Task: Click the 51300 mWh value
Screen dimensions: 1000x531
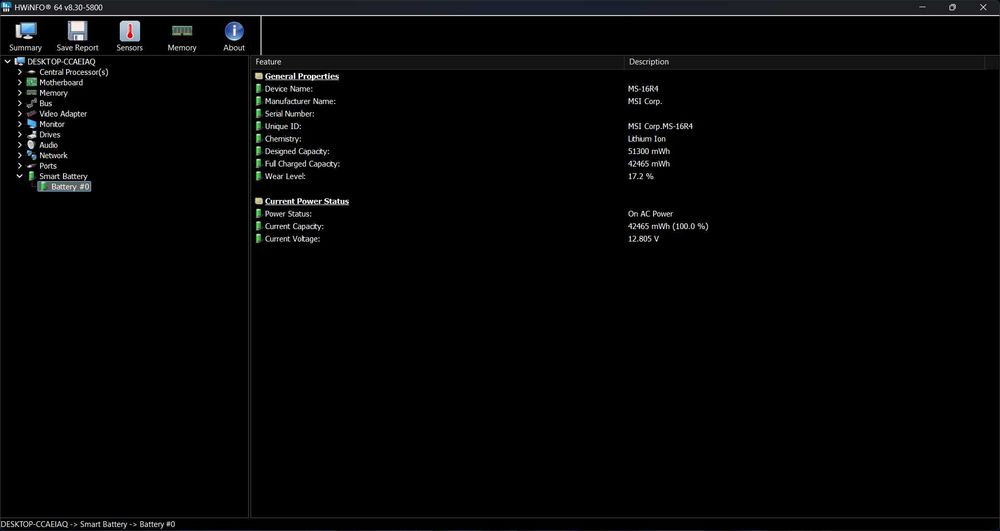Action: [x=649, y=151]
